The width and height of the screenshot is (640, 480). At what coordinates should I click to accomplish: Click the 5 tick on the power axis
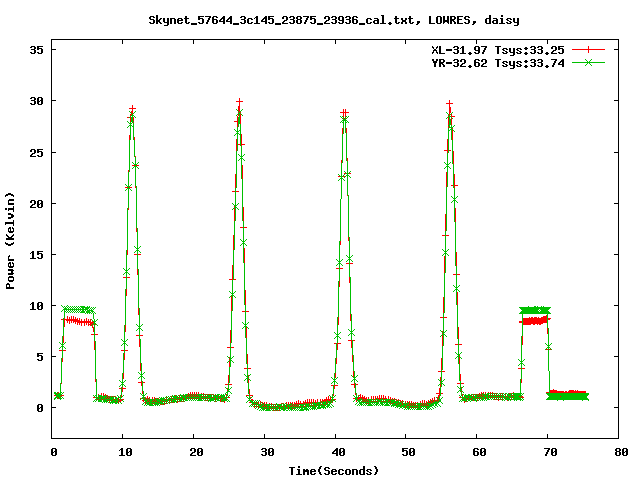point(40,357)
